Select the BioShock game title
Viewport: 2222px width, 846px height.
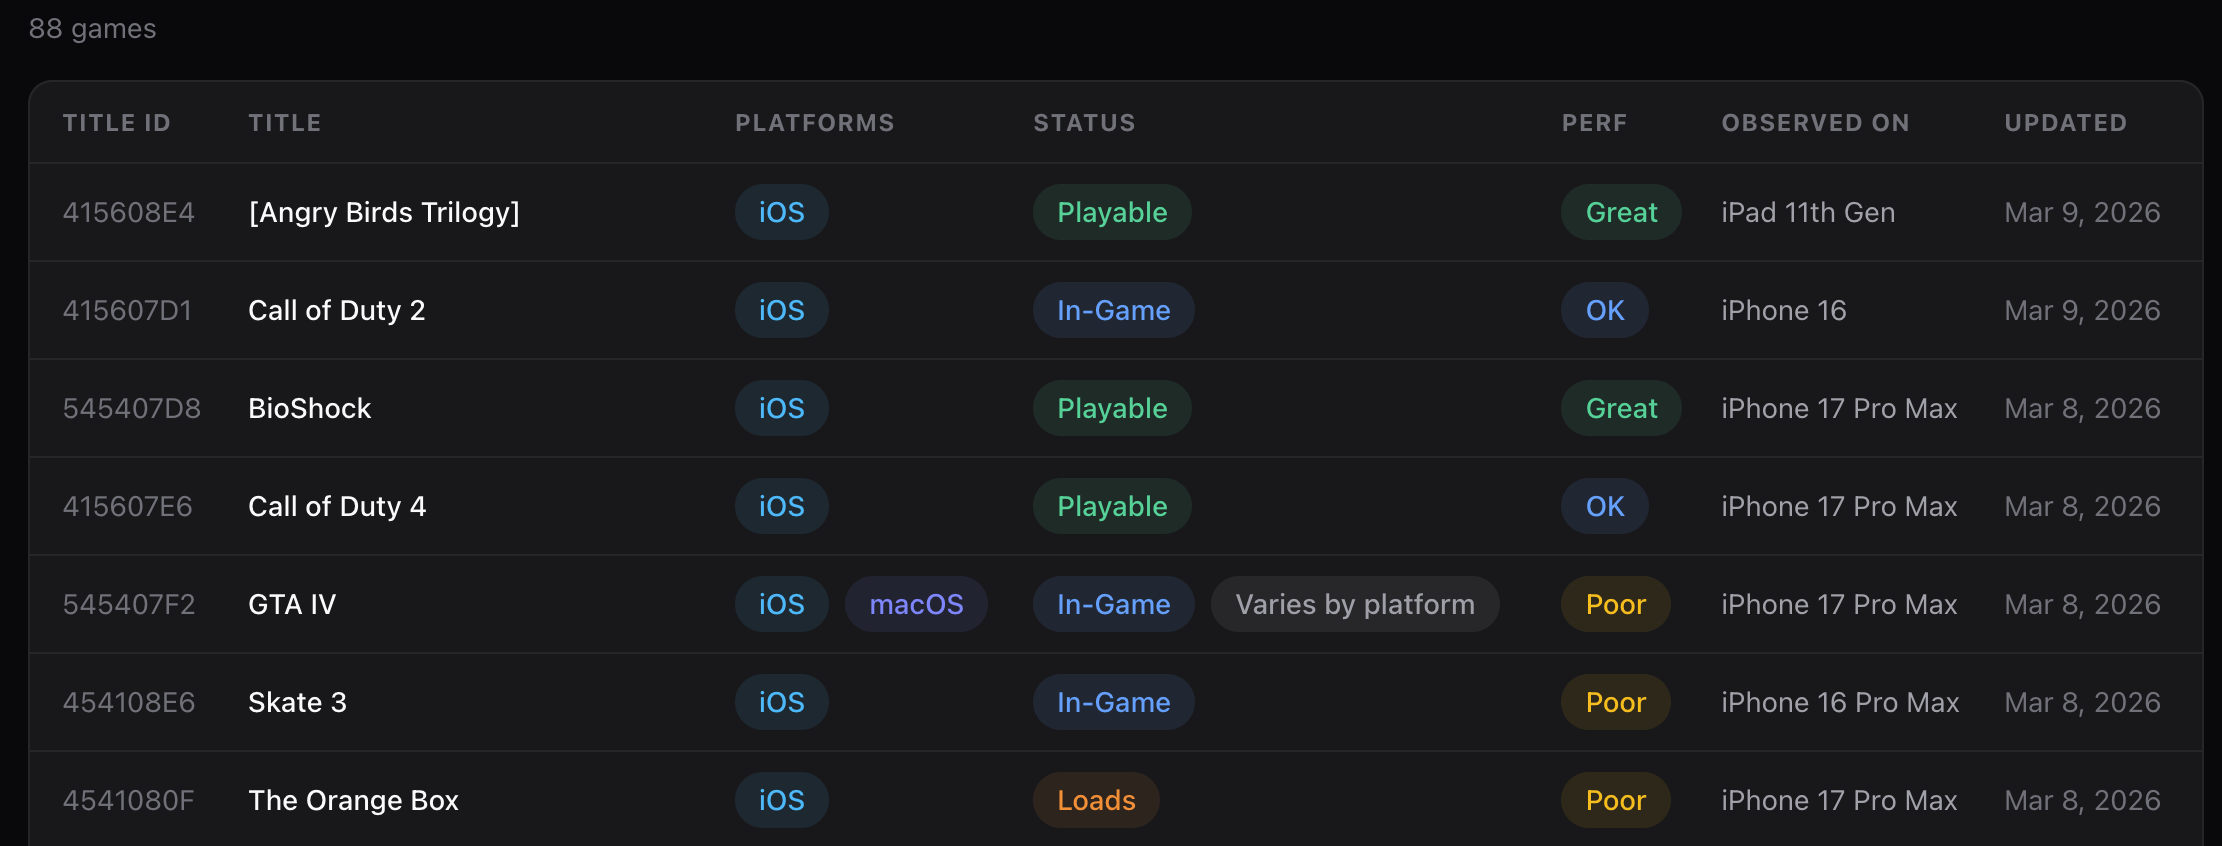[310, 408]
